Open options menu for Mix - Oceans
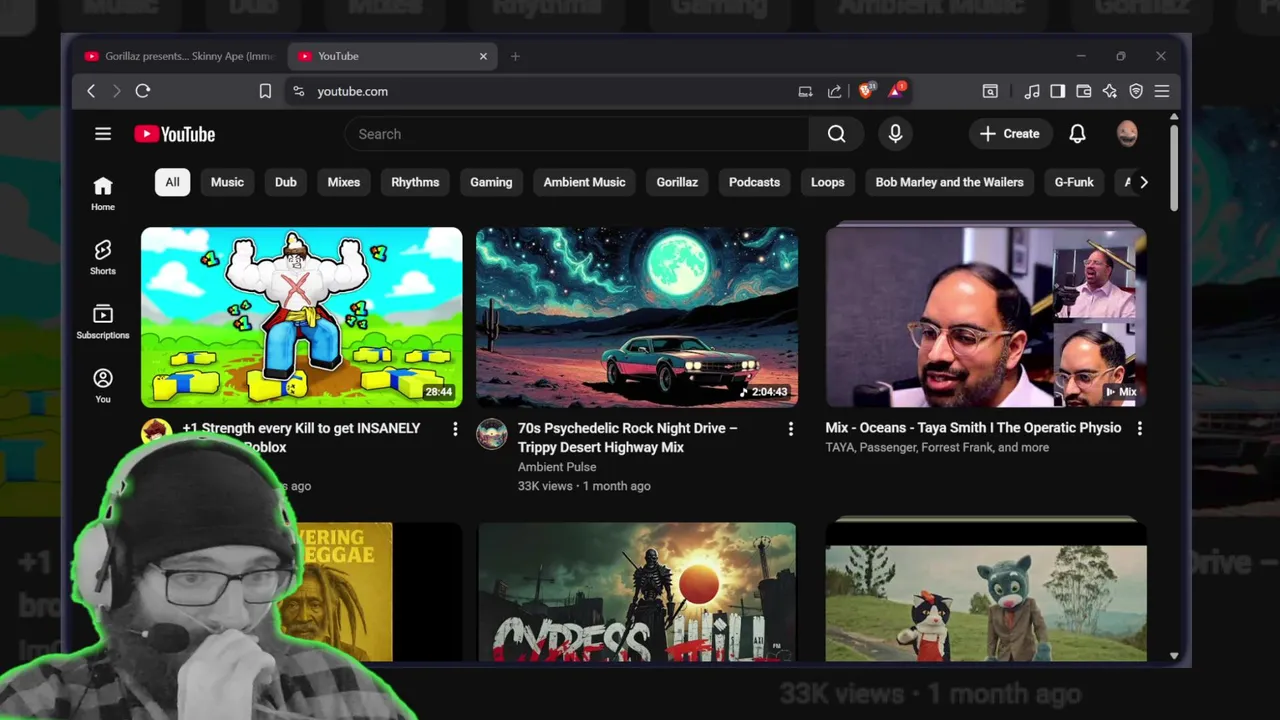This screenshot has width=1280, height=720. click(1139, 428)
